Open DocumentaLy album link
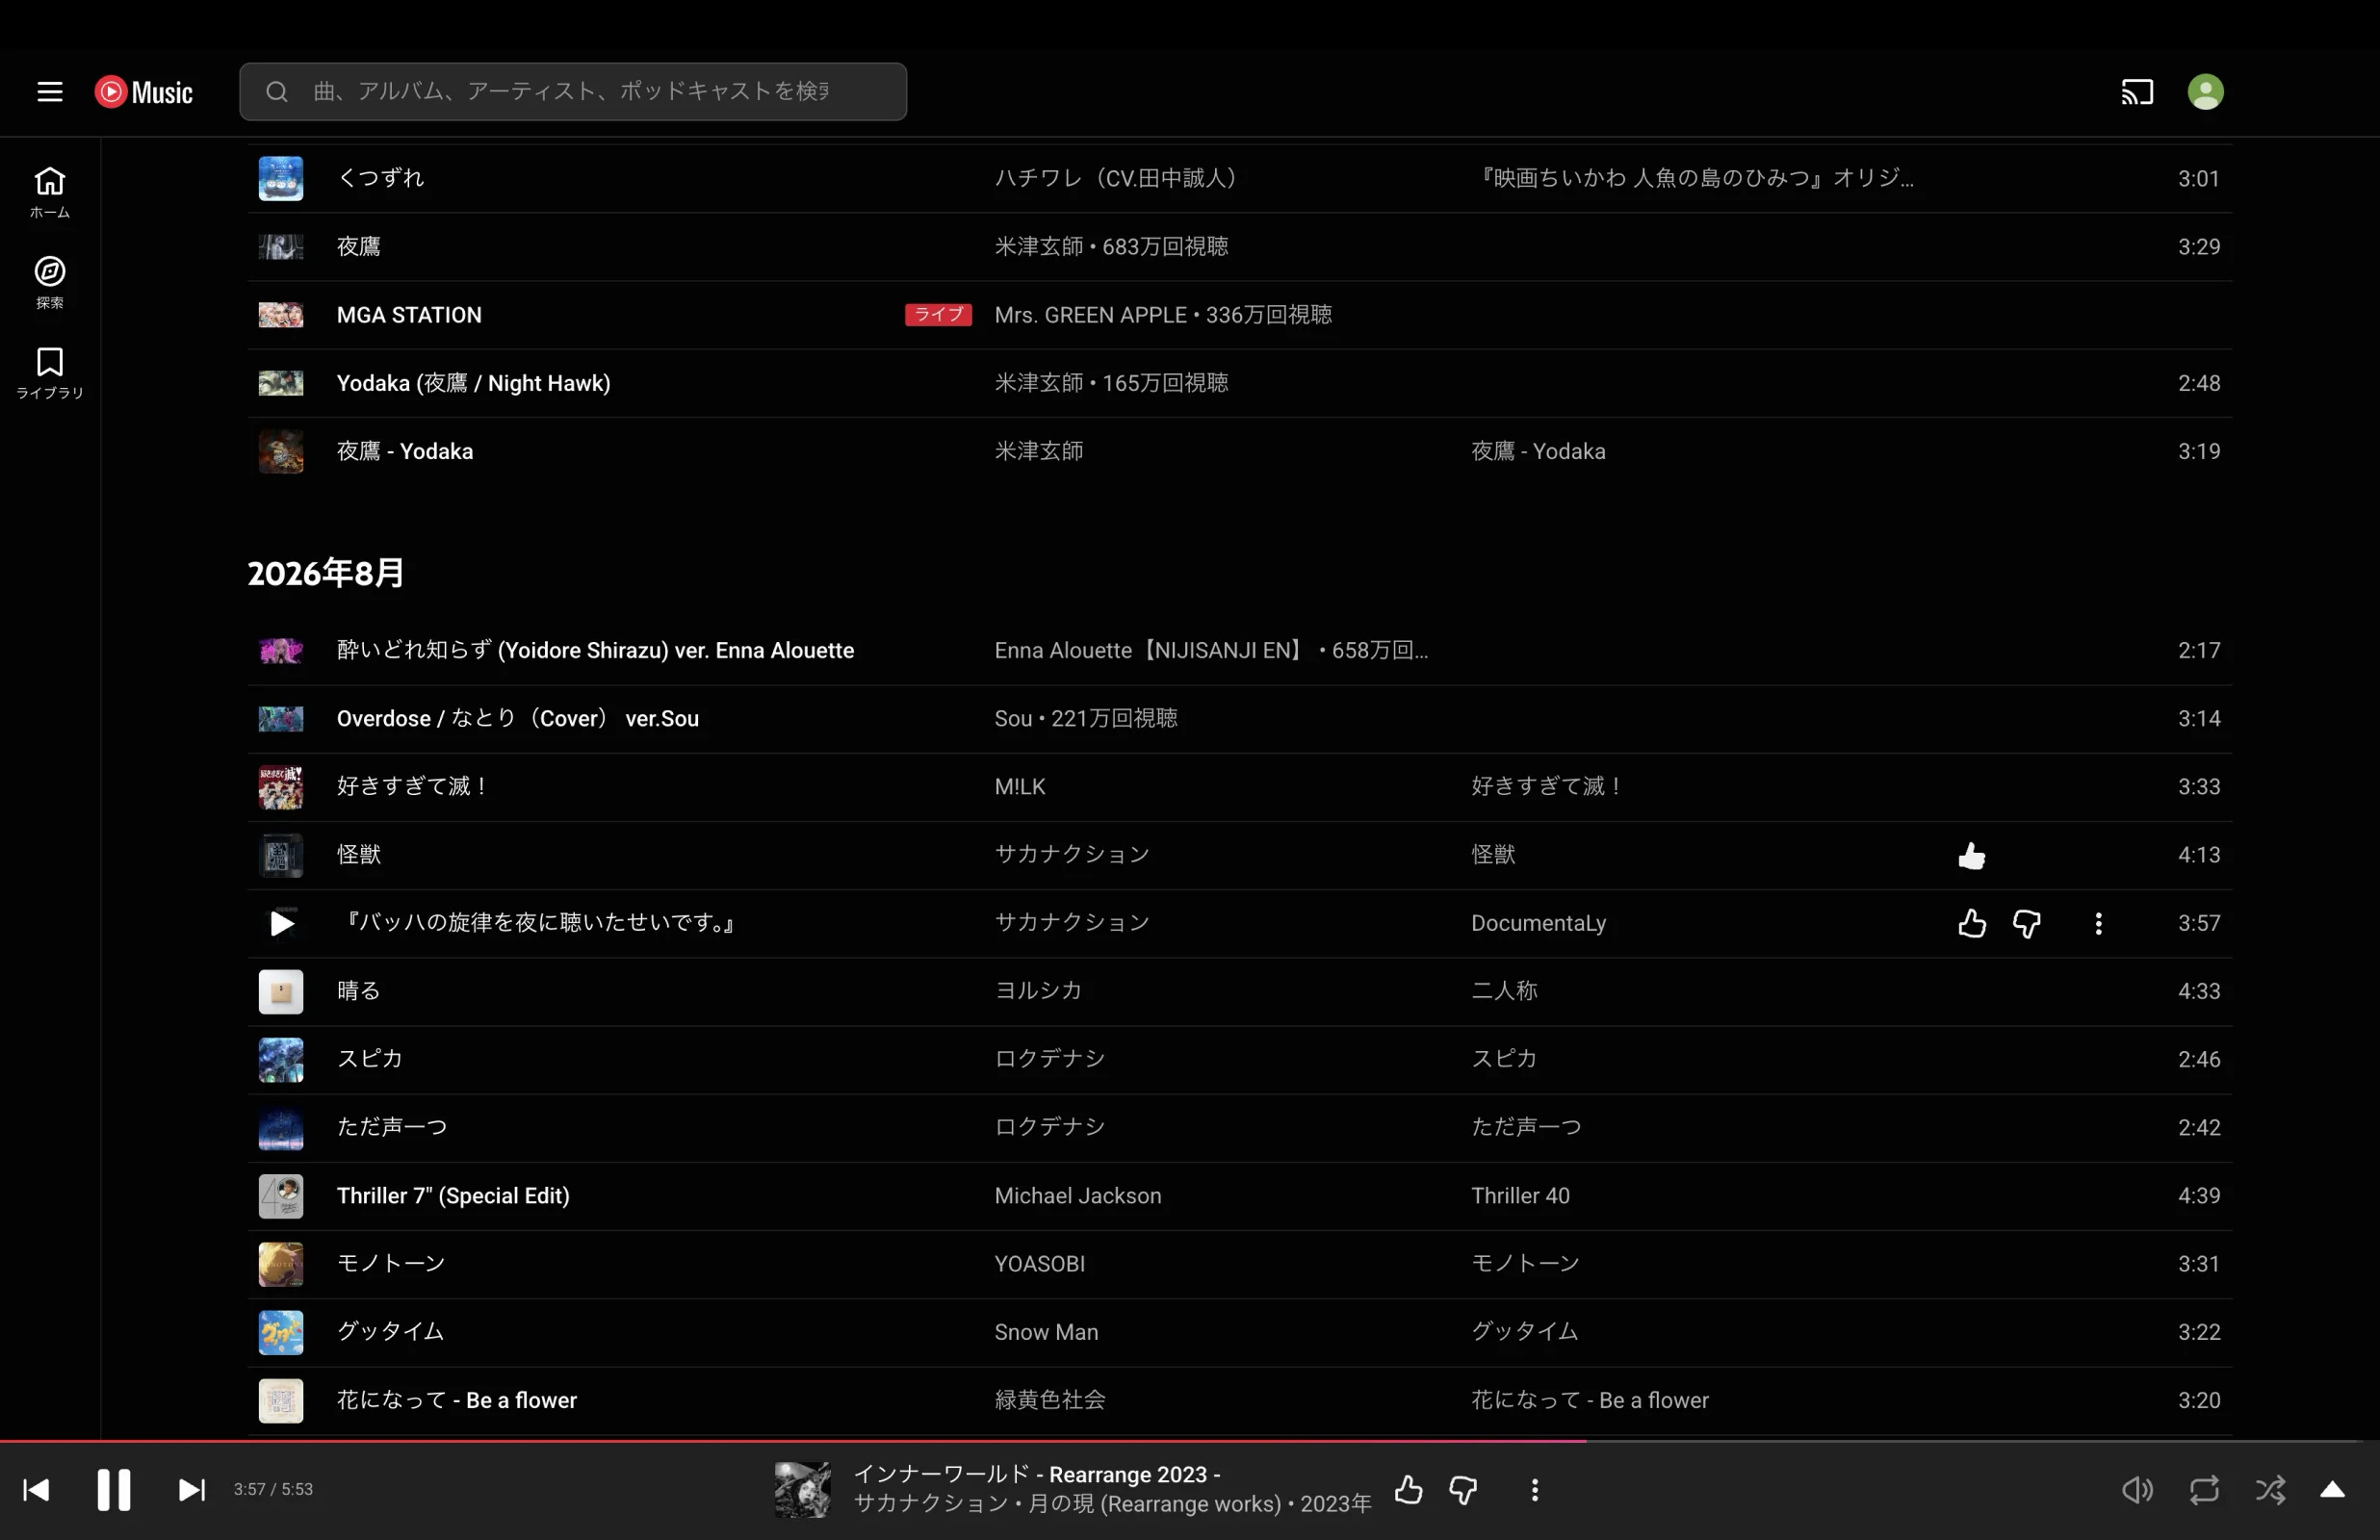 click(1538, 923)
